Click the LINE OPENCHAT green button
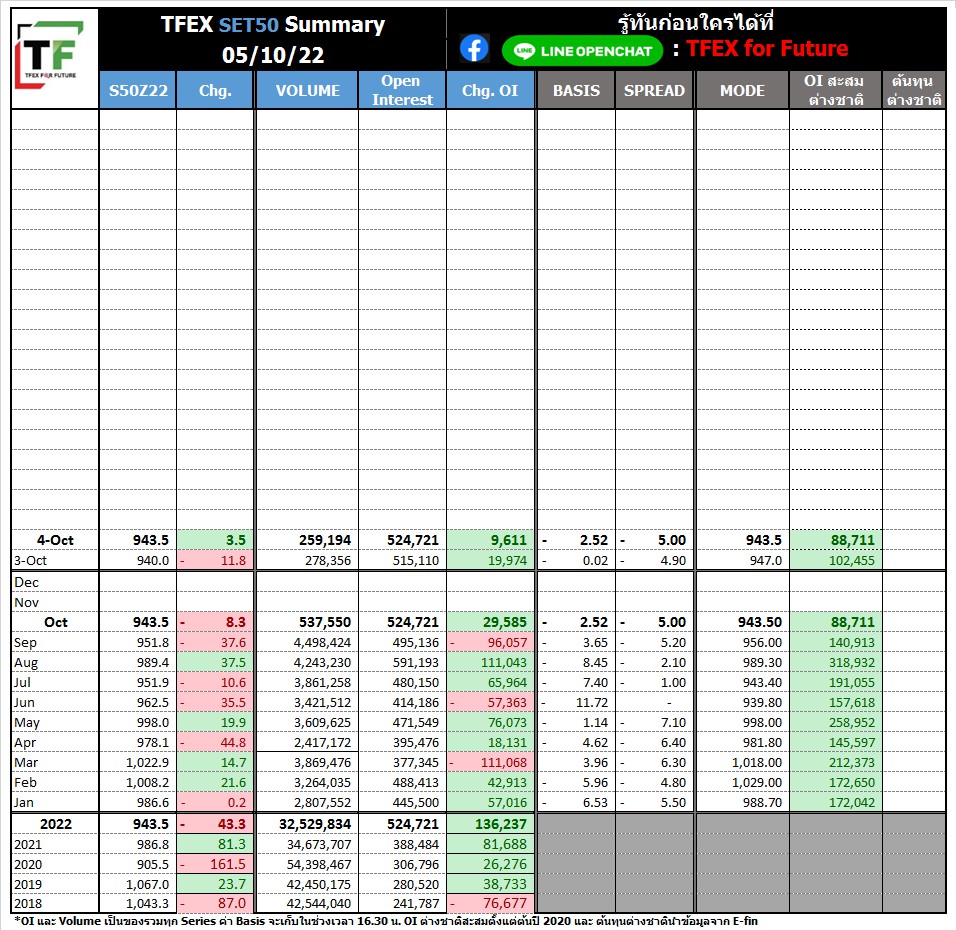 point(582,51)
